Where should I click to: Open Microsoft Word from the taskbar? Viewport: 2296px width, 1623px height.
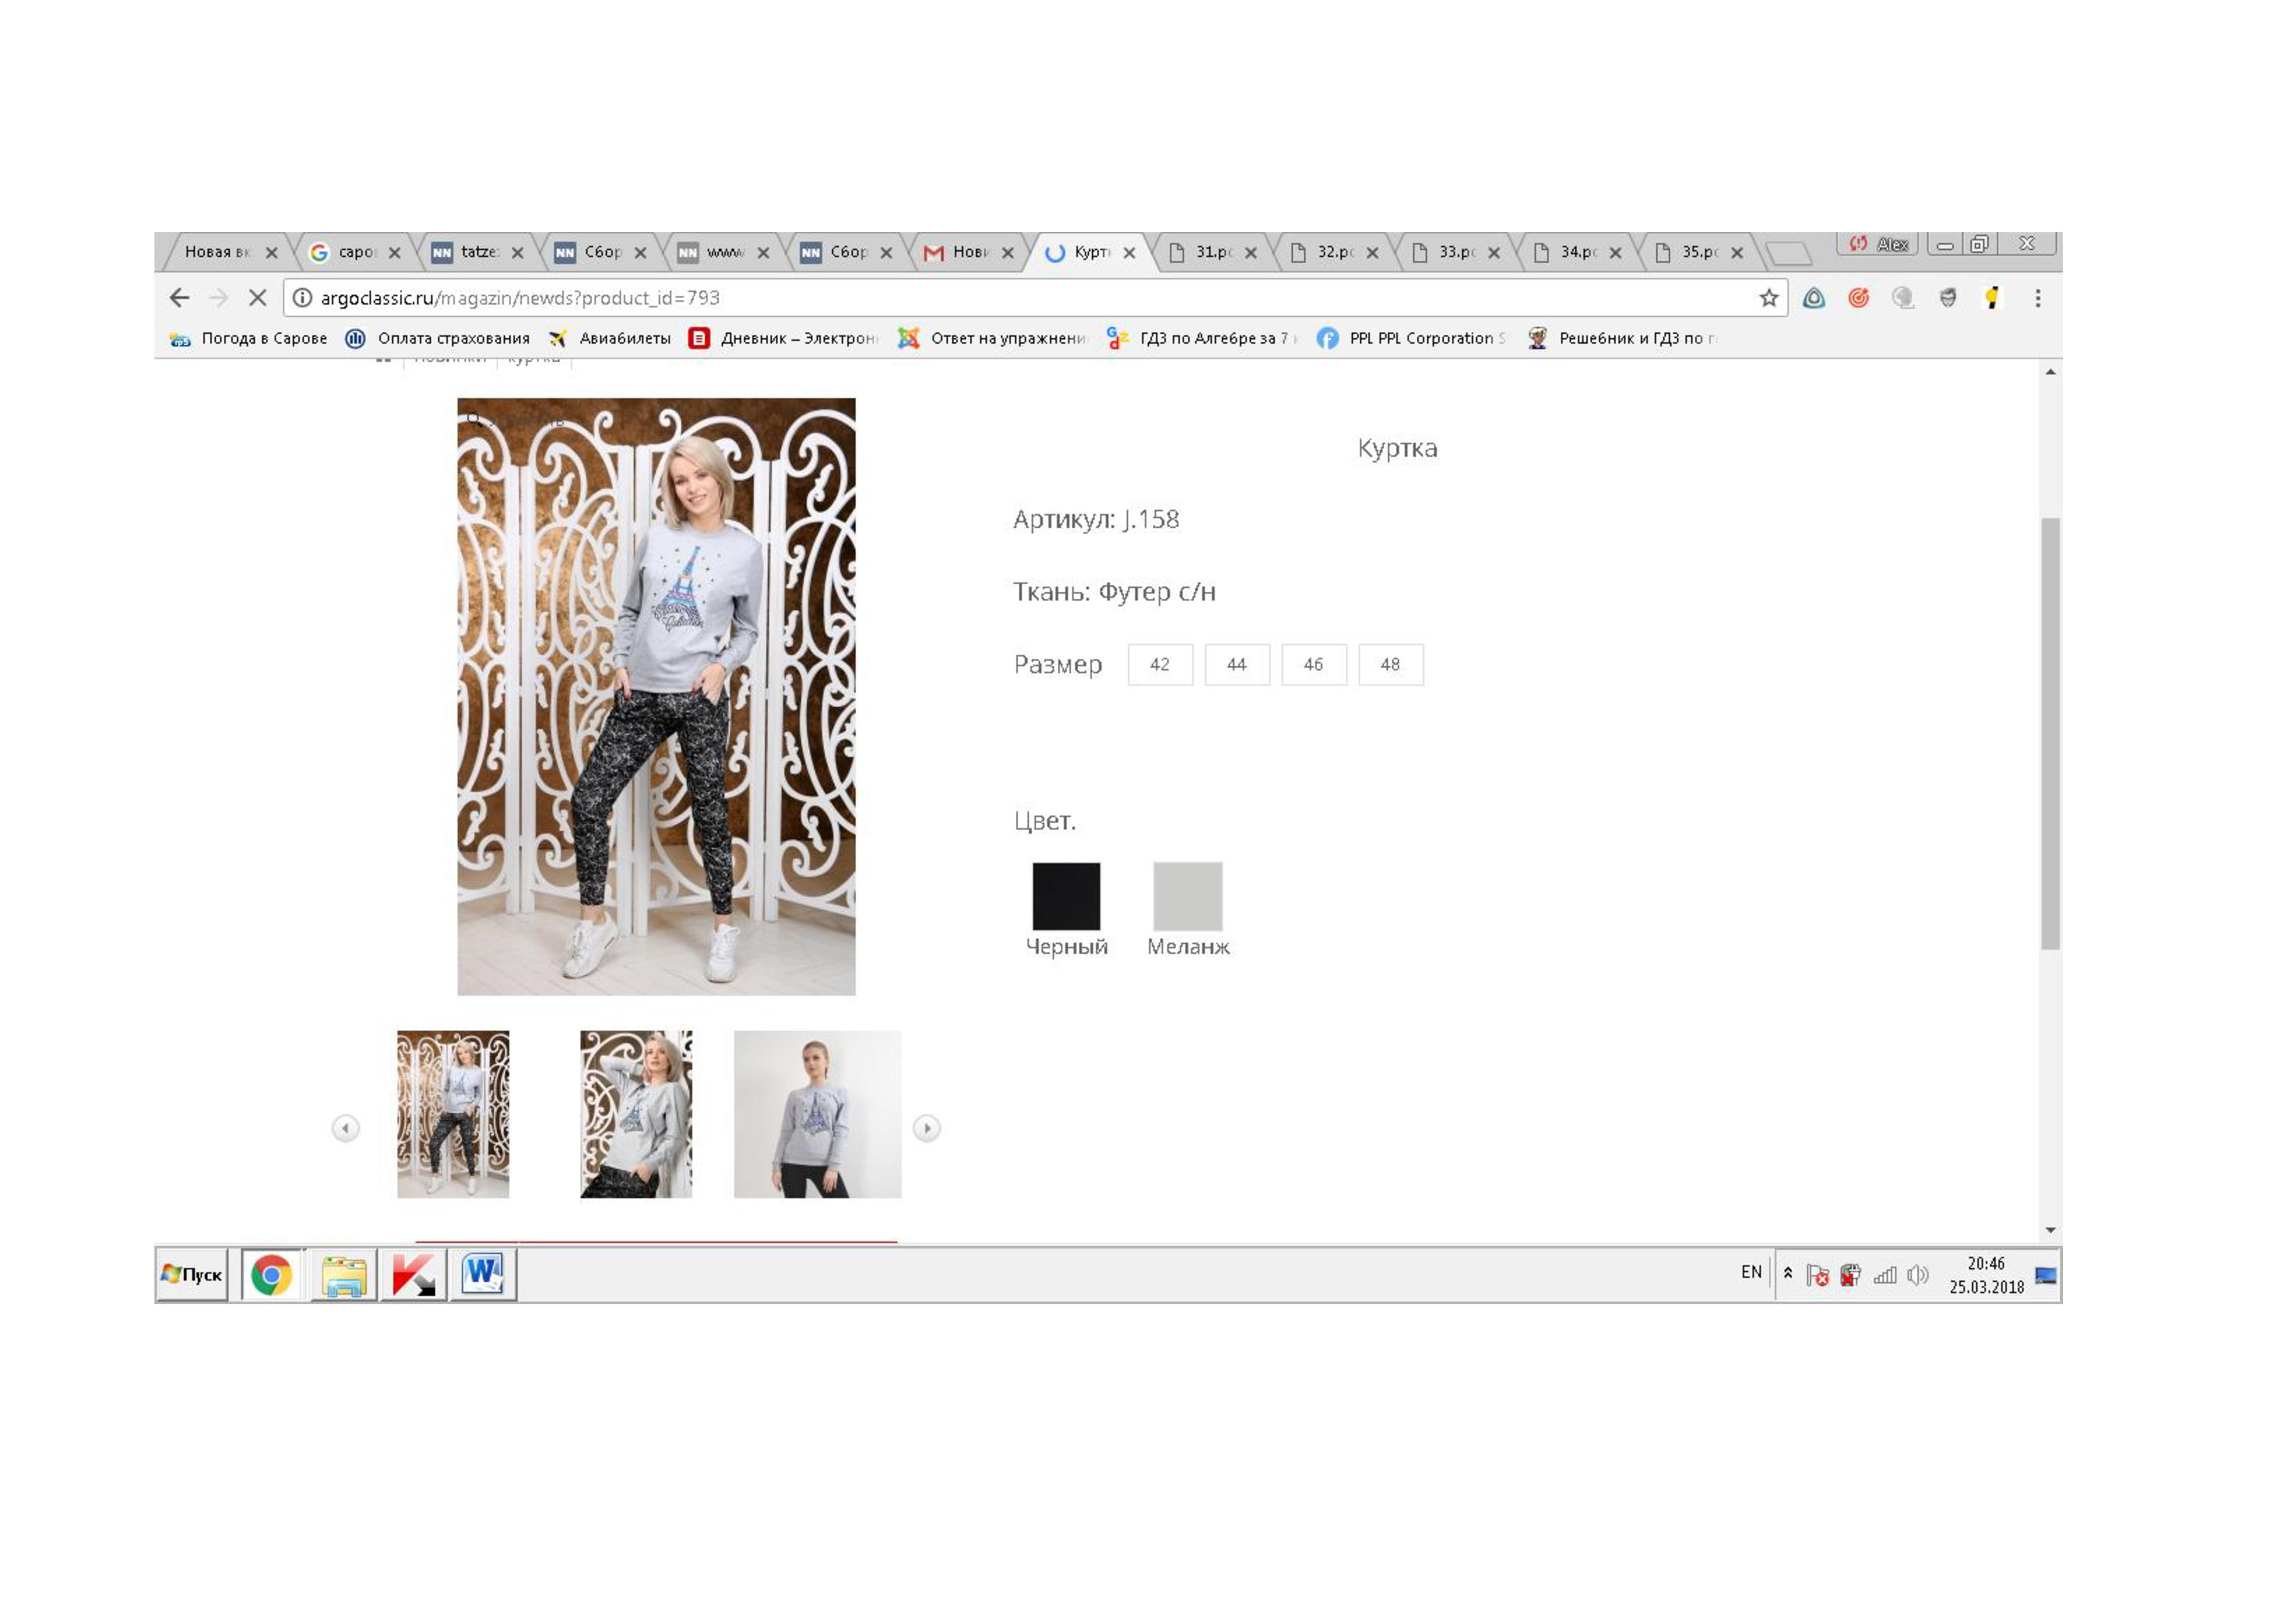click(483, 1275)
